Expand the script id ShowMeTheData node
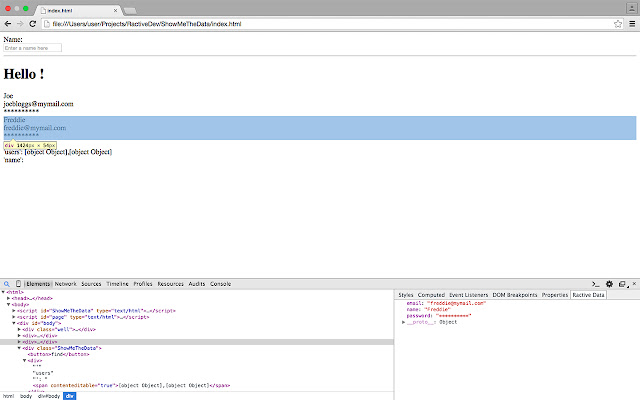This screenshot has width=640, height=400. coord(14,311)
